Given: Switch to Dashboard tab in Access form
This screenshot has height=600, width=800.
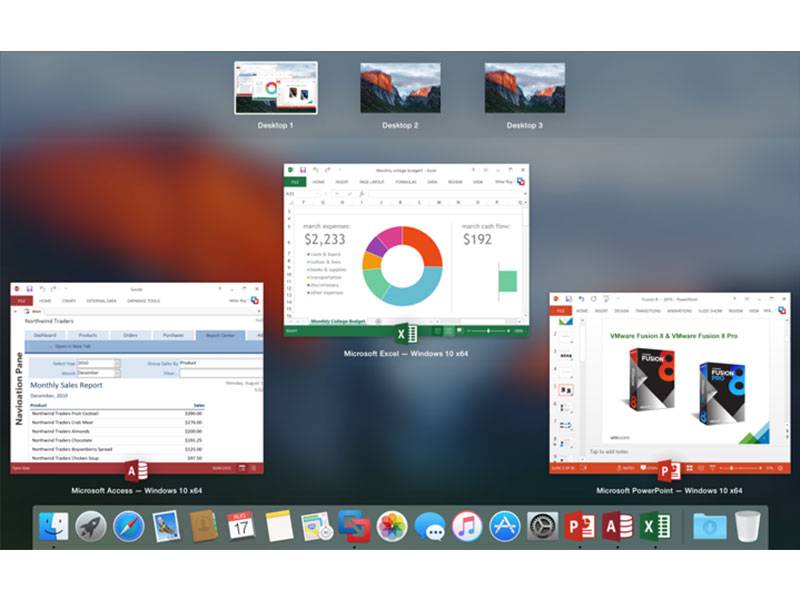Looking at the screenshot, I should coord(45,335).
